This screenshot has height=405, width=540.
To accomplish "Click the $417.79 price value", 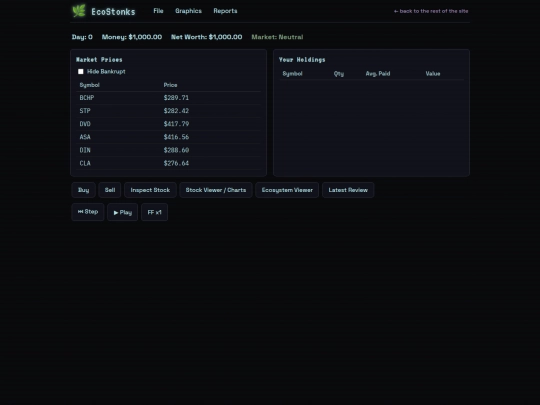I will pyautogui.click(x=176, y=124).
